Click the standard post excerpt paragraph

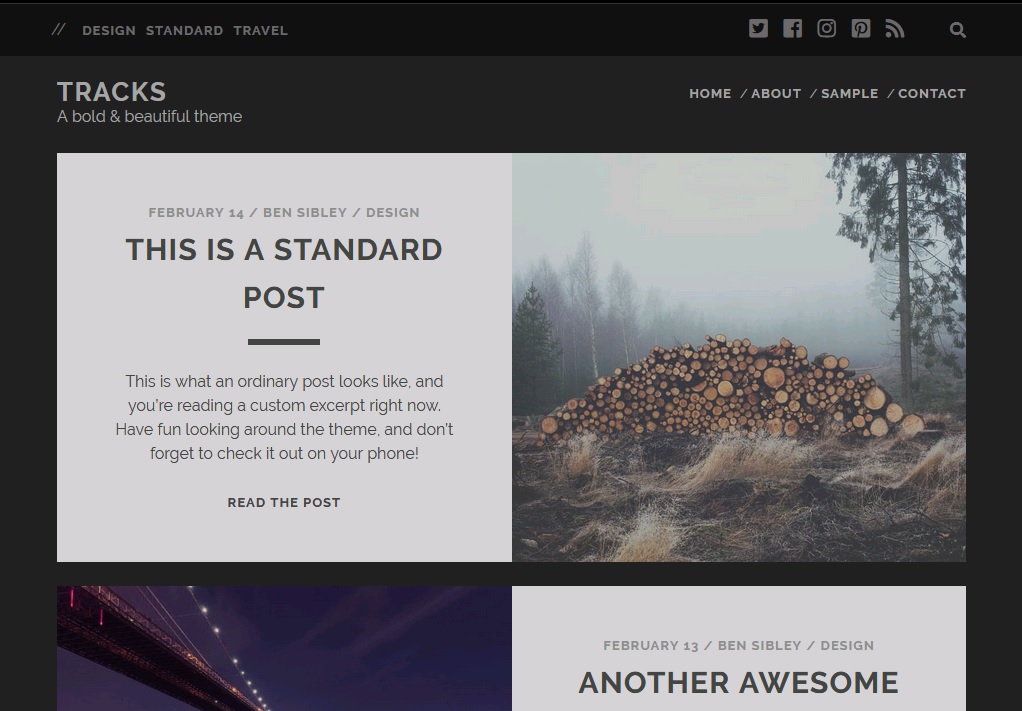tap(284, 417)
